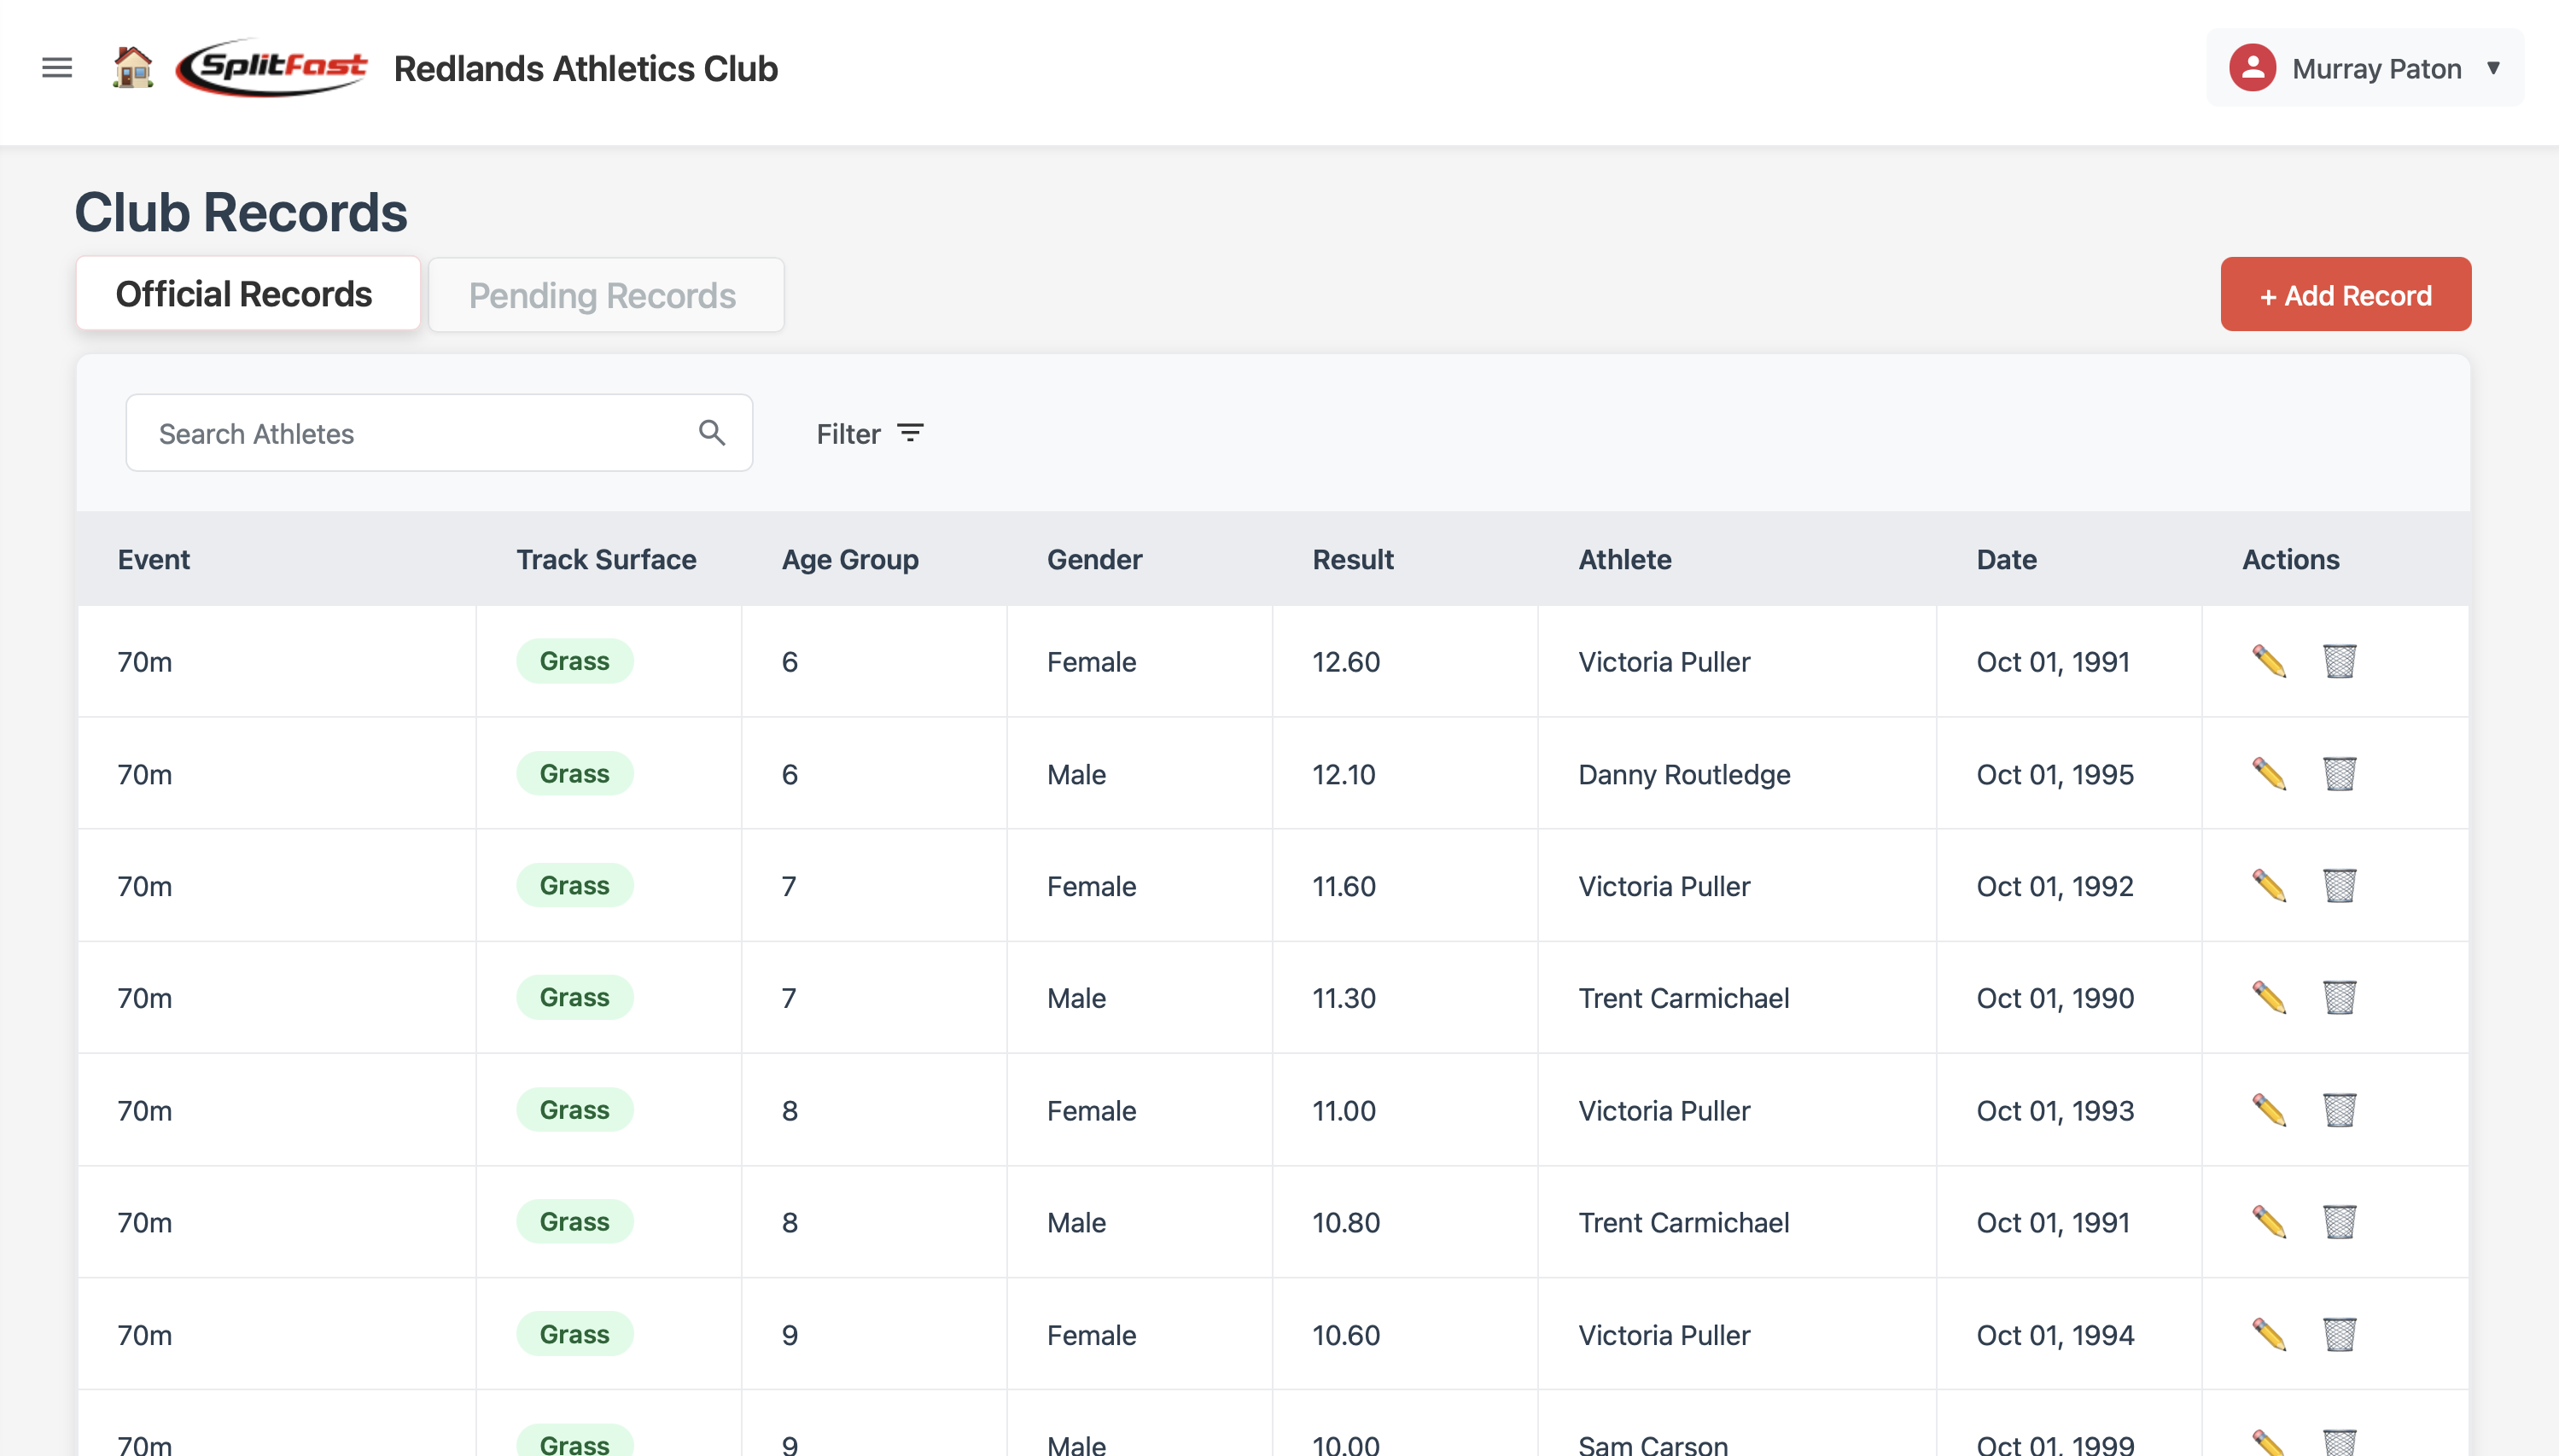Switch to the Pending Records tab
This screenshot has height=1456, width=2559.
click(605, 293)
